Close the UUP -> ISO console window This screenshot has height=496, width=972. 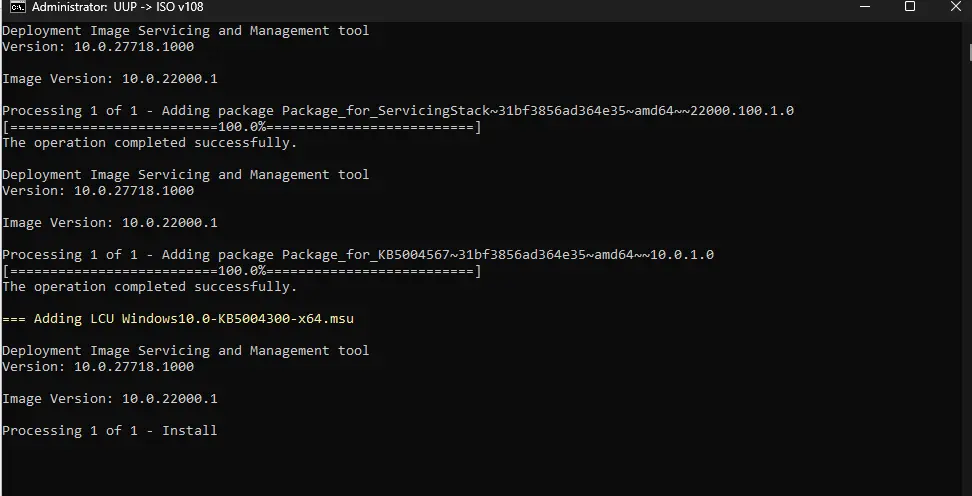pyautogui.click(x=955, y=7)
